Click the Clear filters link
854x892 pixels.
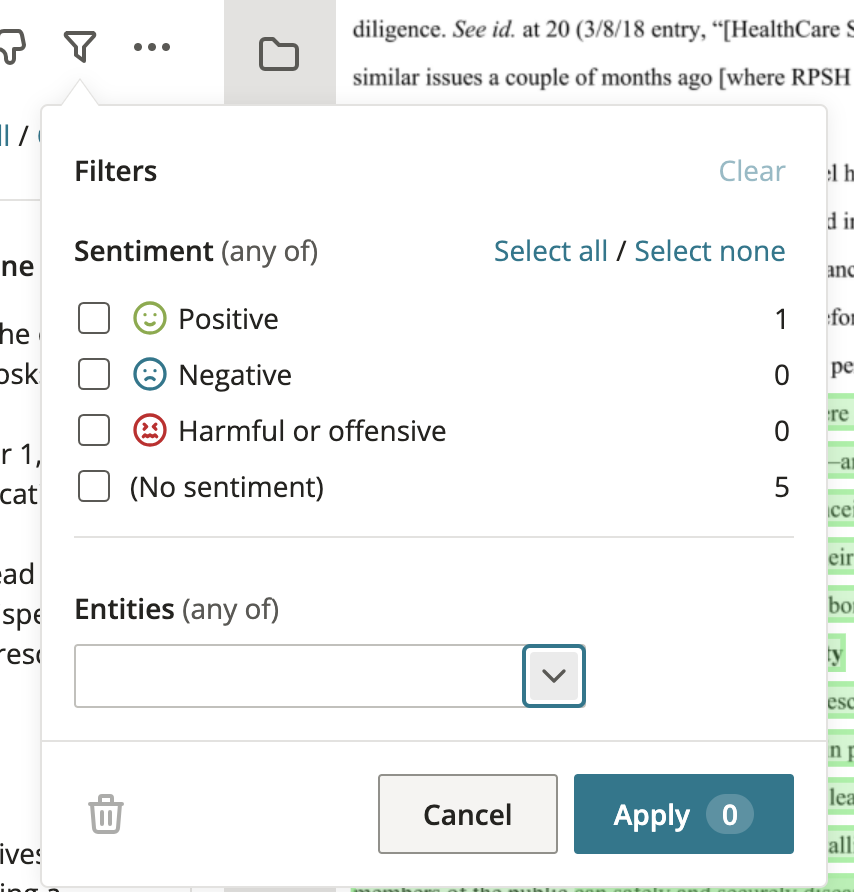[x=752, y=171]
